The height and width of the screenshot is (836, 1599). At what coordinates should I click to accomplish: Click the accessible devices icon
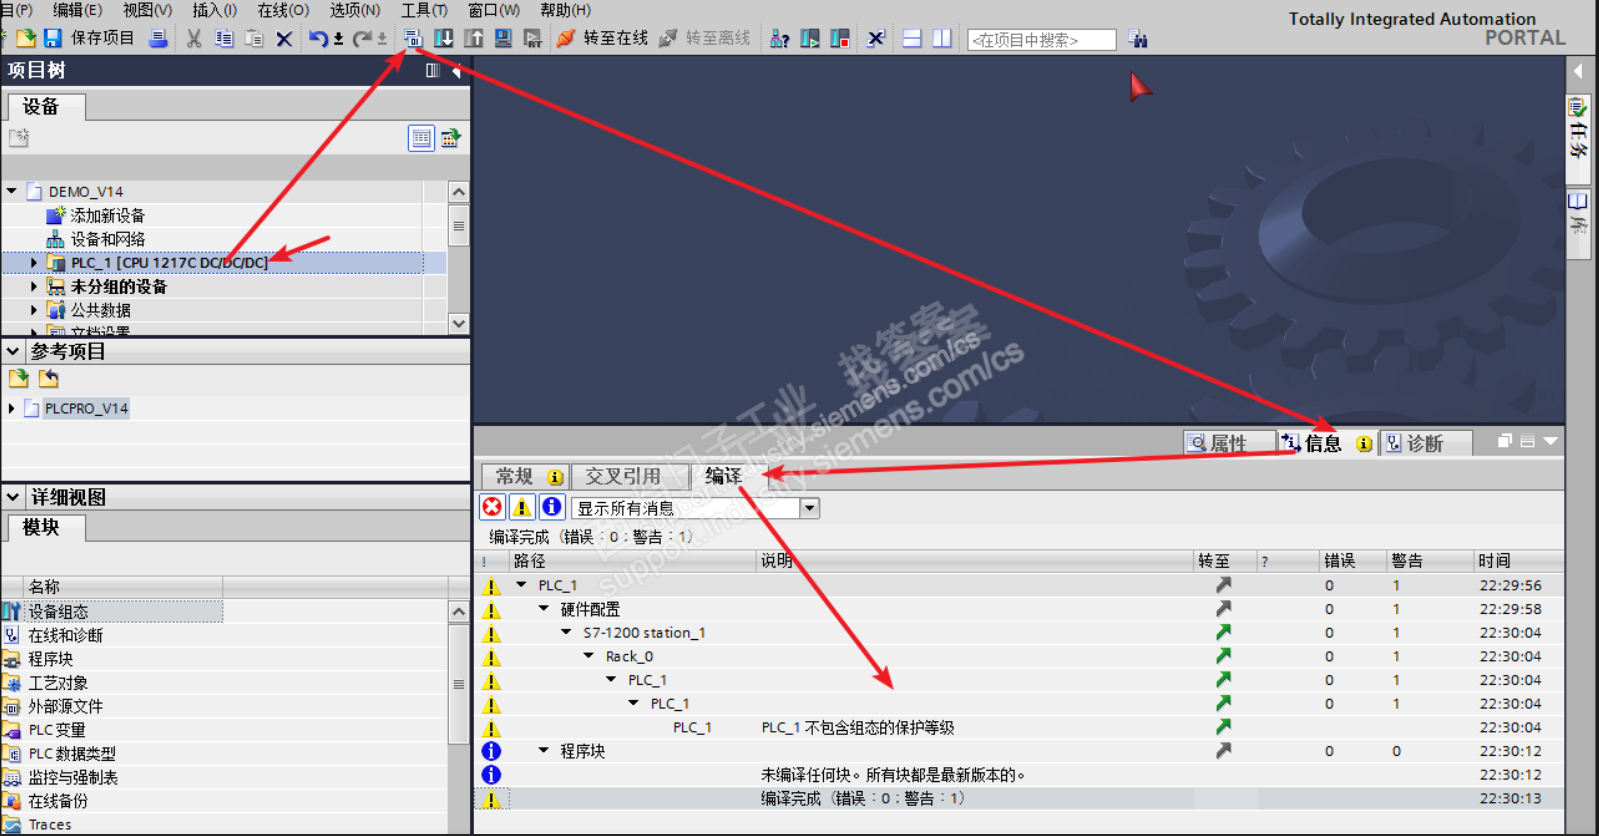tap(780, 38)
